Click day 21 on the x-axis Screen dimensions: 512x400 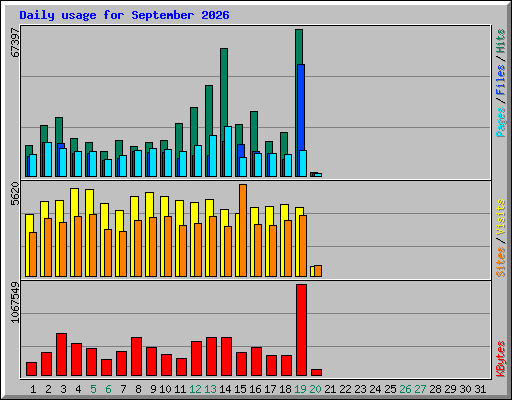coord(330,389)
